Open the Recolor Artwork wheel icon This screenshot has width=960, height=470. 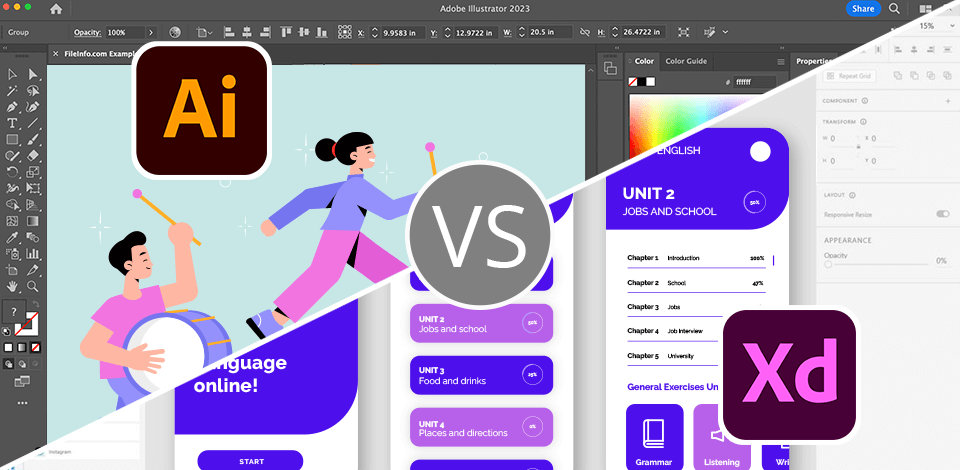point(175,32)
